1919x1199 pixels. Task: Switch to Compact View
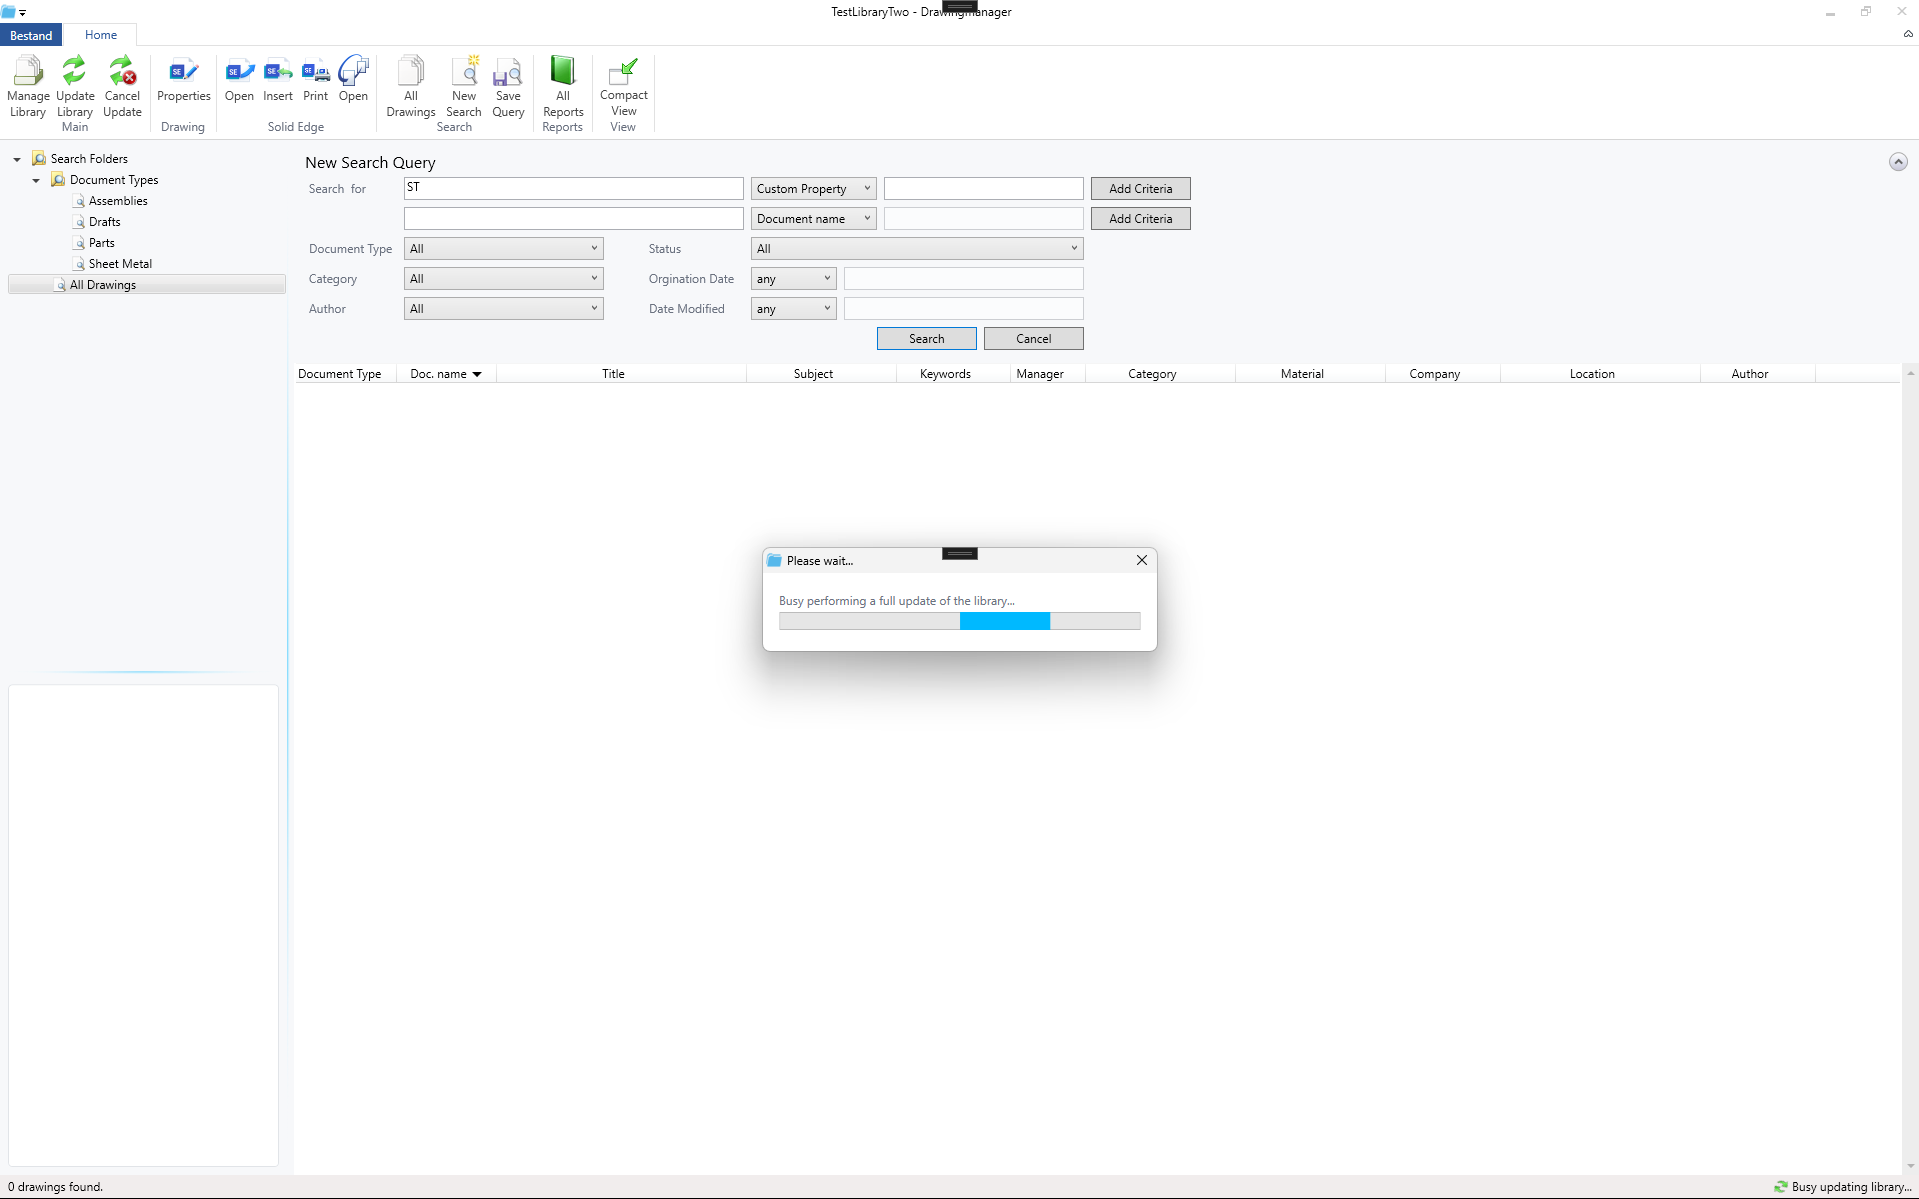click(x=623, y=85)
